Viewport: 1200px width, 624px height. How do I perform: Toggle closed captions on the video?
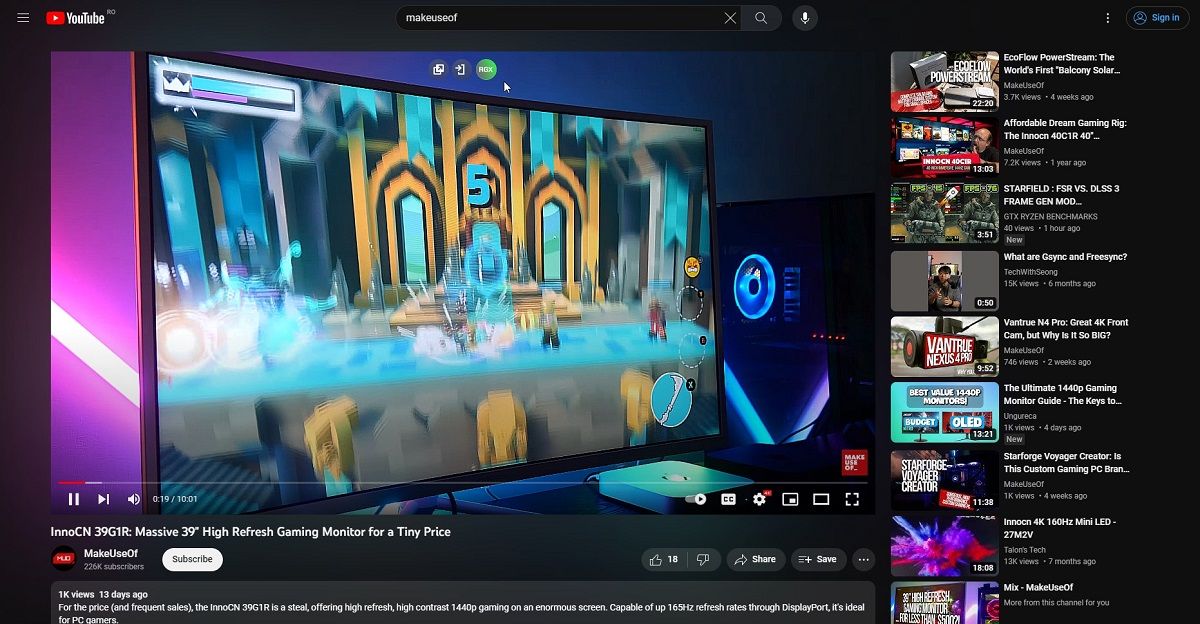728,499
